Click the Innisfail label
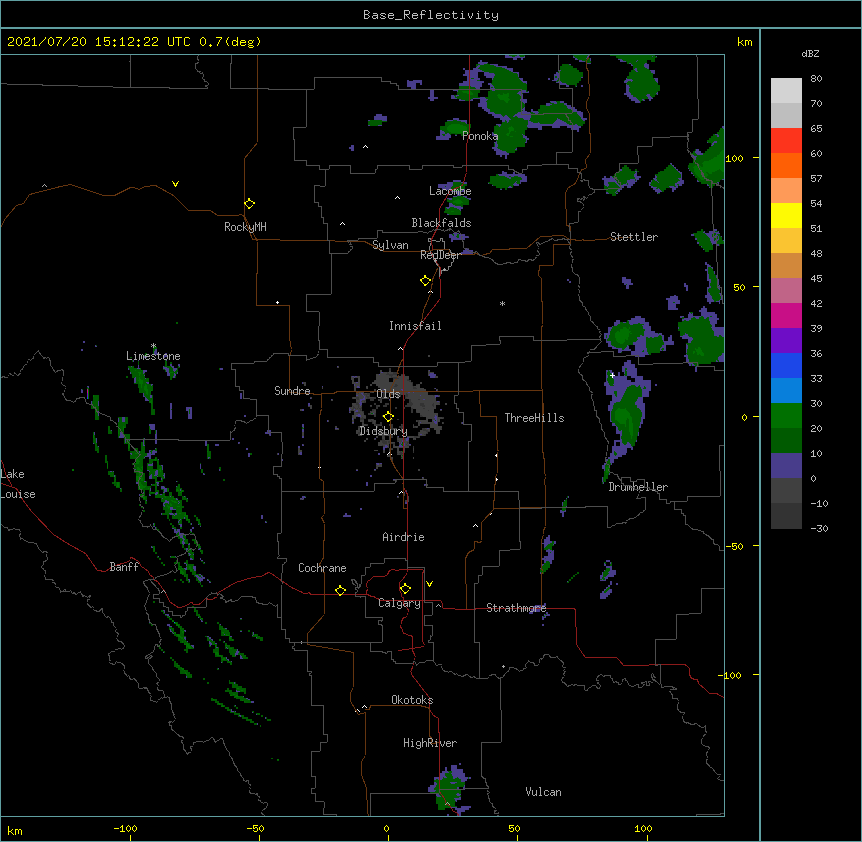Viewport: 862px width, 842px height. click(x=415, y=326)
